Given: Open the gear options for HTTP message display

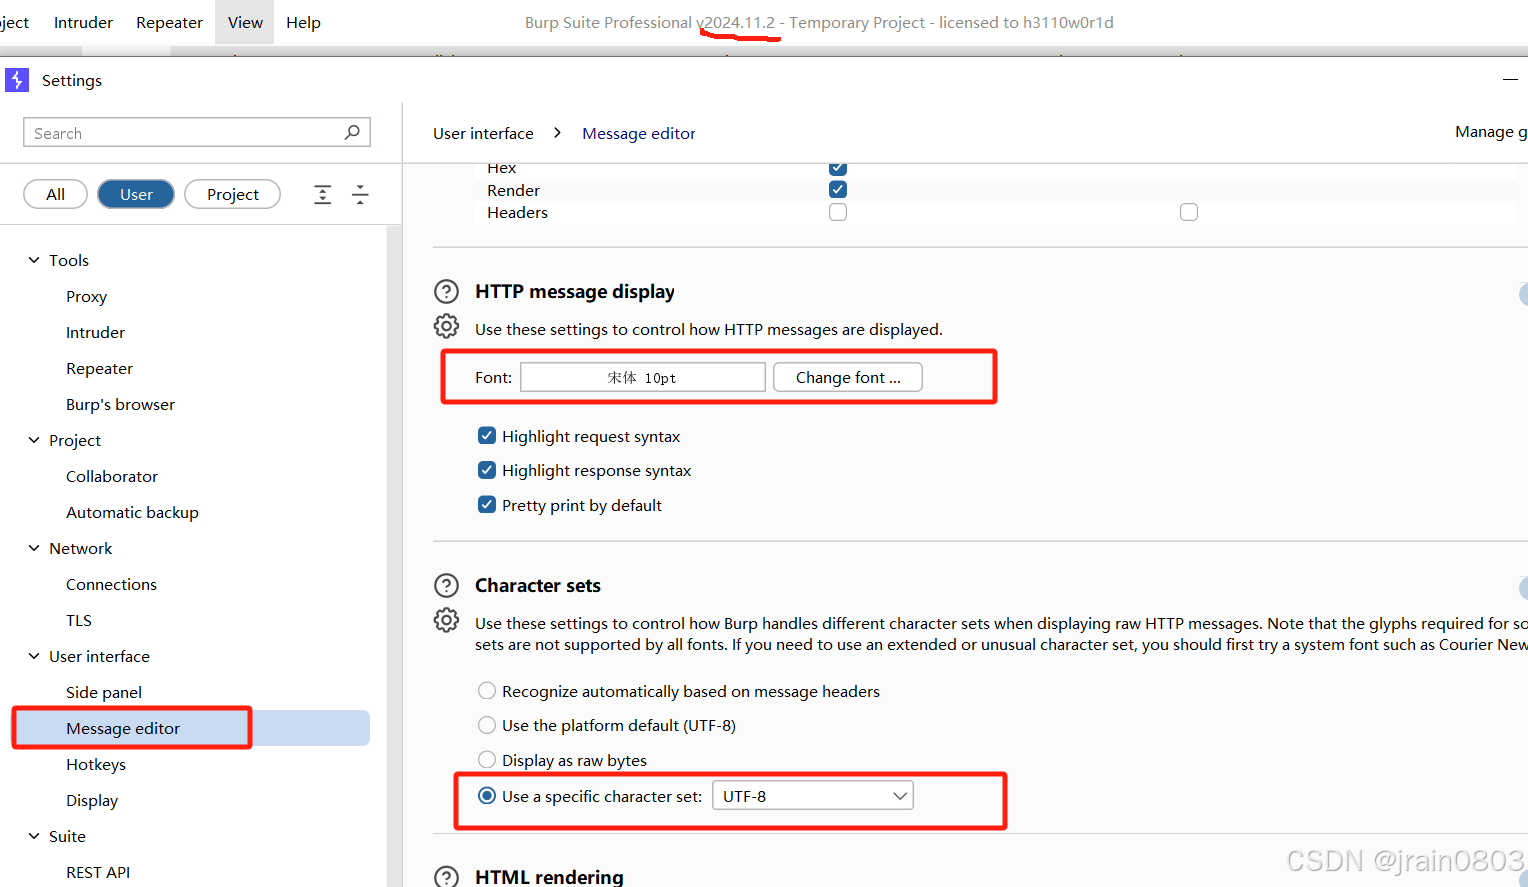Looking at the screenshot, I should click(x=446, y=326).
